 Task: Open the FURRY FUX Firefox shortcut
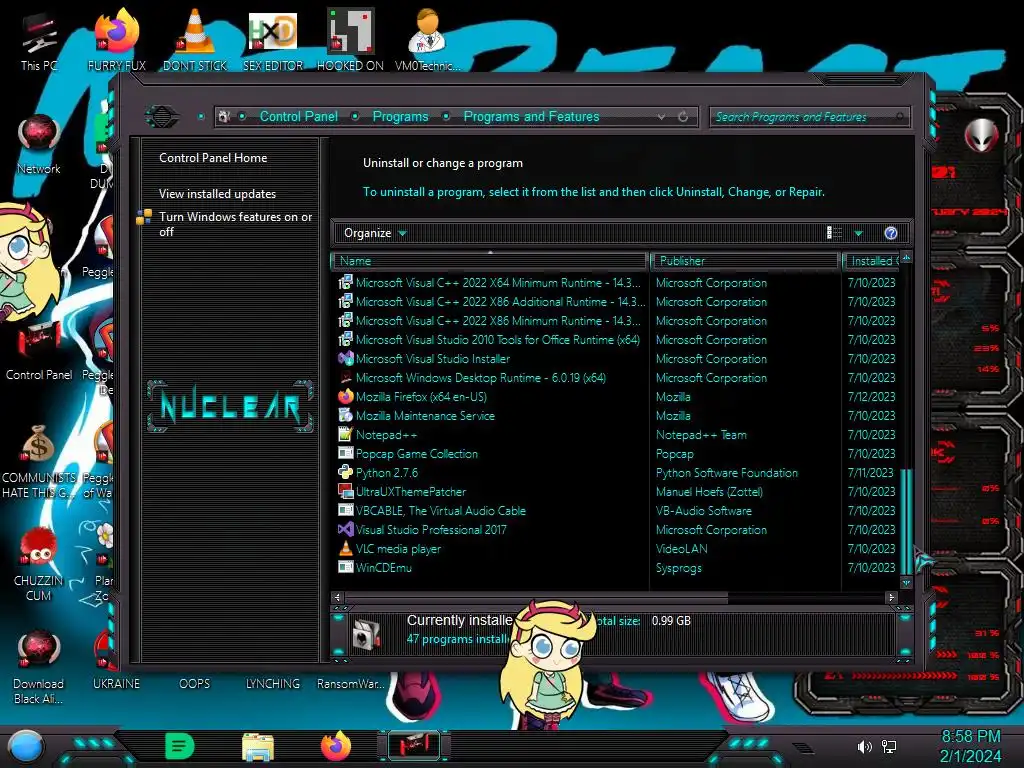[117, 40]
